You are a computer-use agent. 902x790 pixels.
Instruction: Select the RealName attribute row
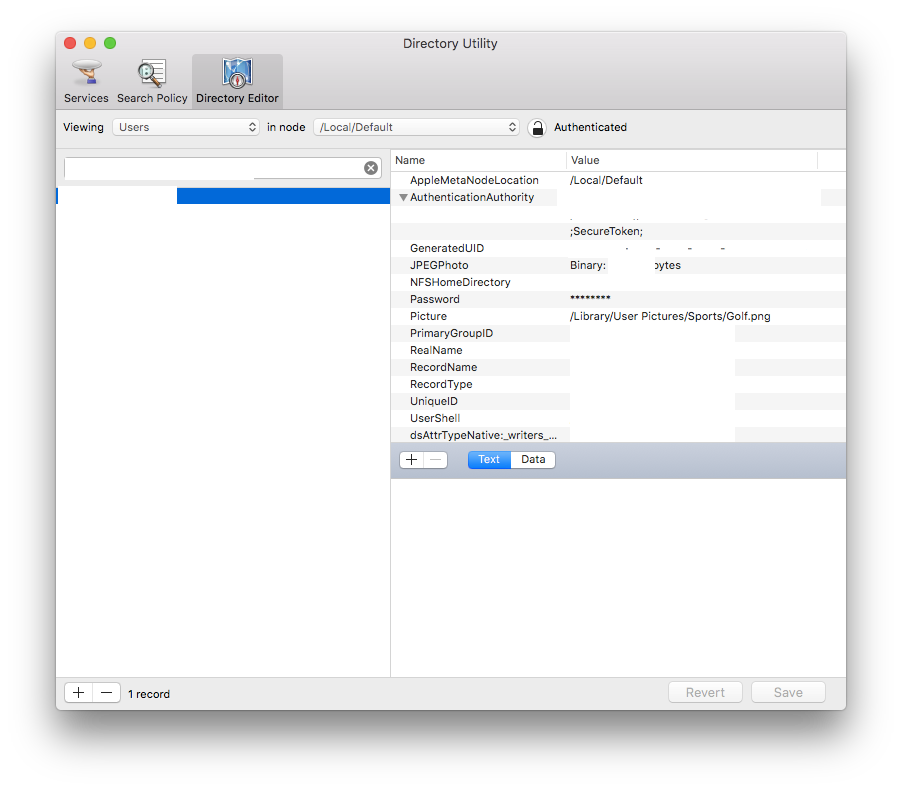pyautogui.click(x=618, y=350)
